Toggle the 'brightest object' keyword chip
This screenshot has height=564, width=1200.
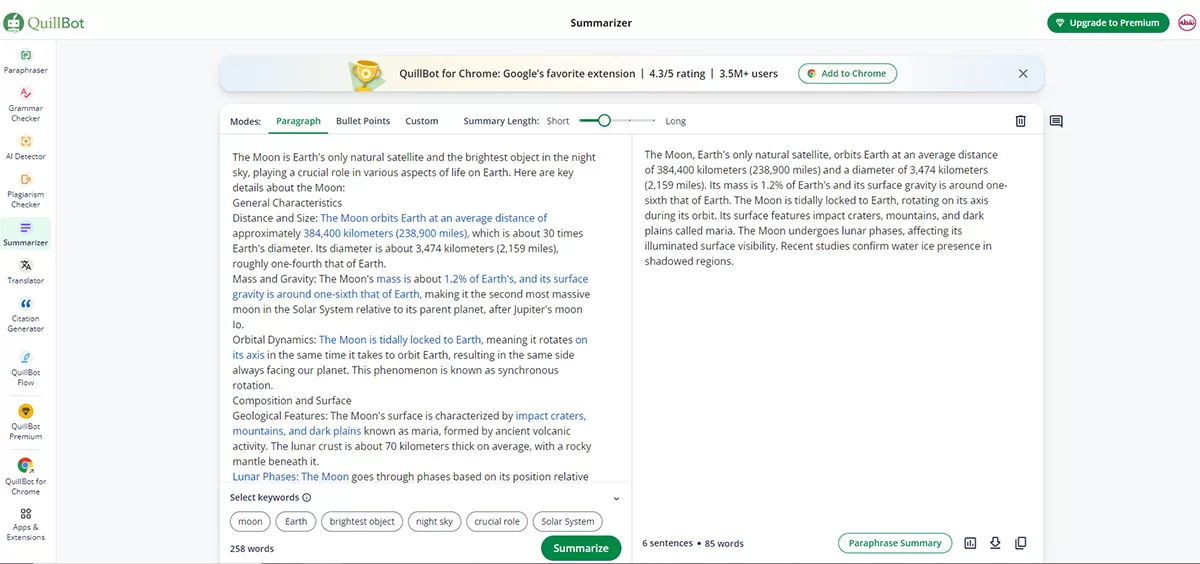[362, 521]
